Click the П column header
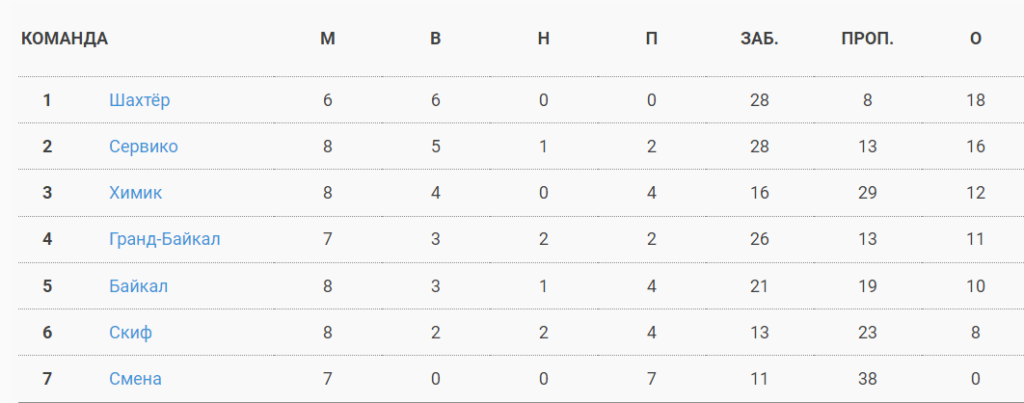1024x403 pixels. 651,39
